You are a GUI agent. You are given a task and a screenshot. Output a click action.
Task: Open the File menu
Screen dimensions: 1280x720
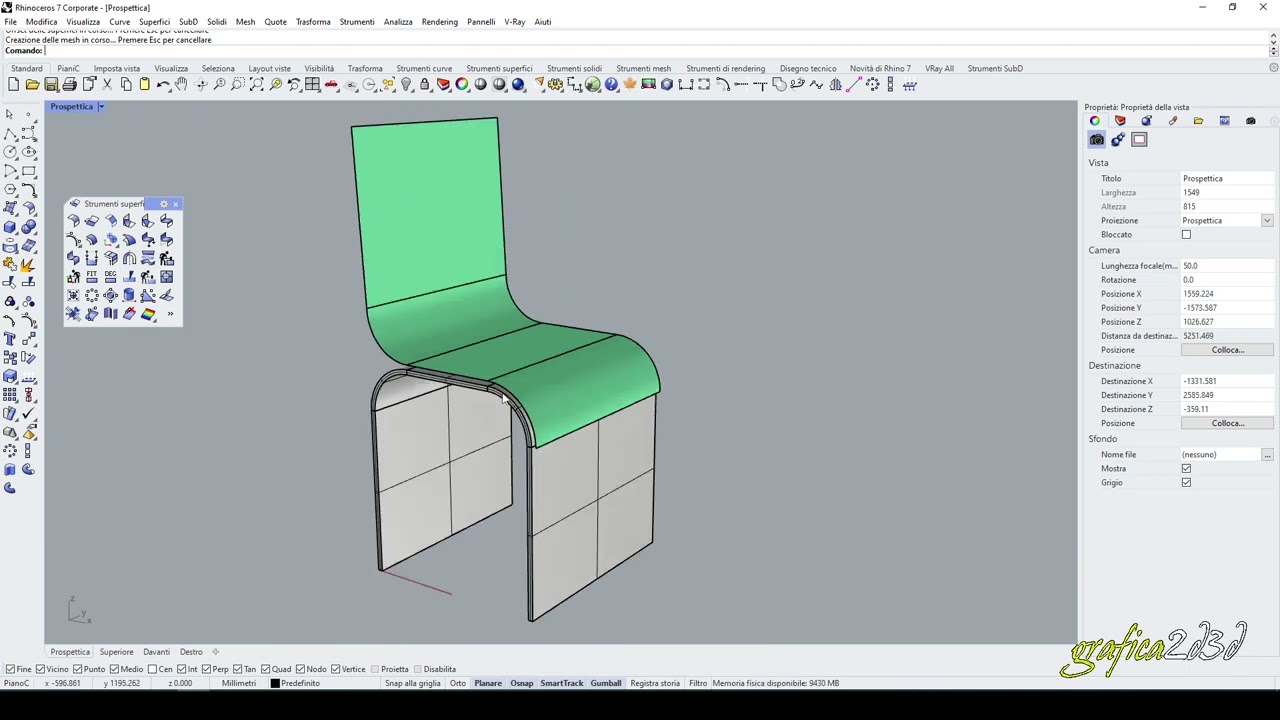11,21
